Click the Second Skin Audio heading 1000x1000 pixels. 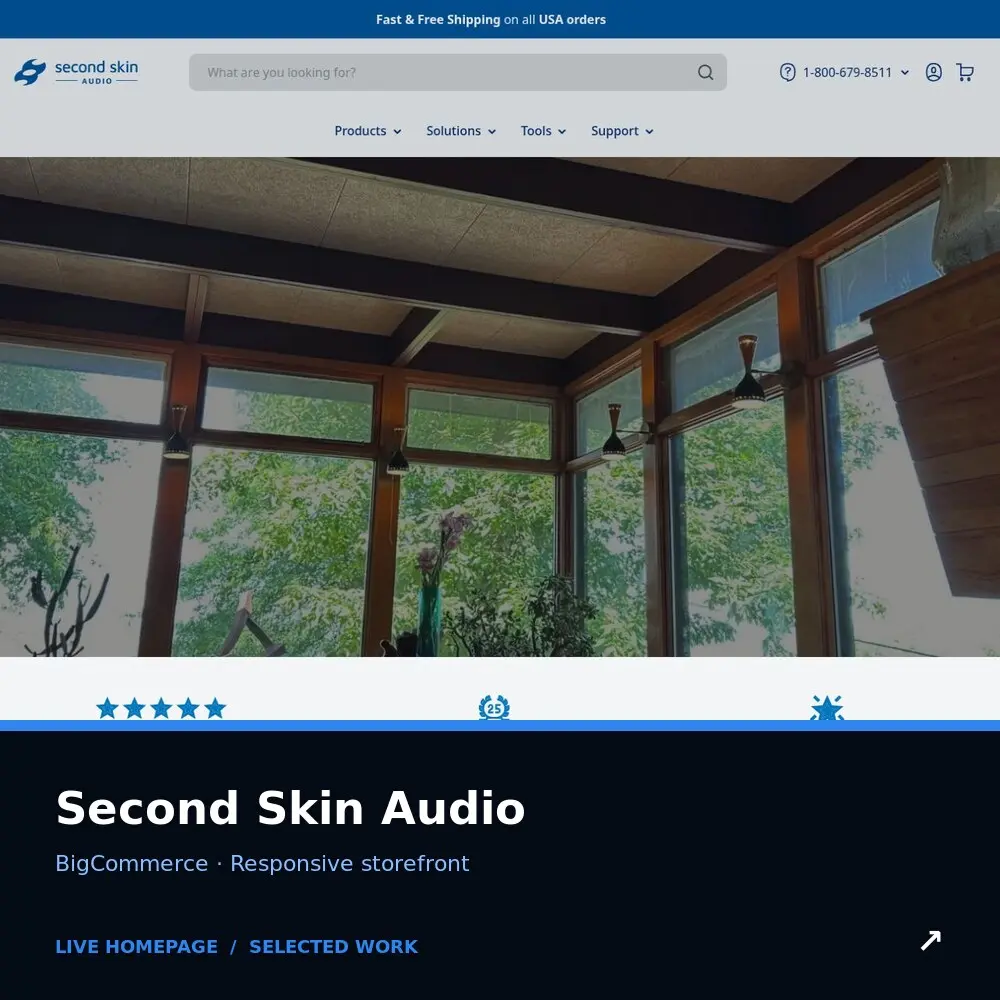290,808
